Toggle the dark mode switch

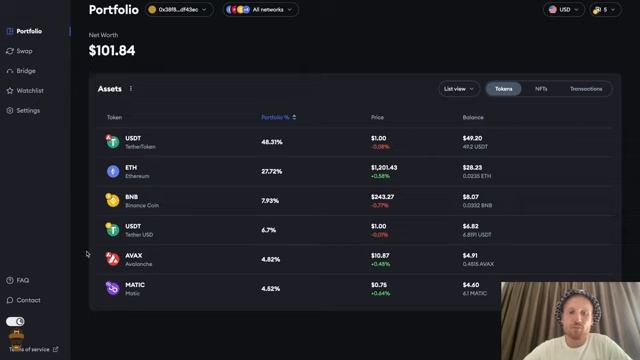15,322
